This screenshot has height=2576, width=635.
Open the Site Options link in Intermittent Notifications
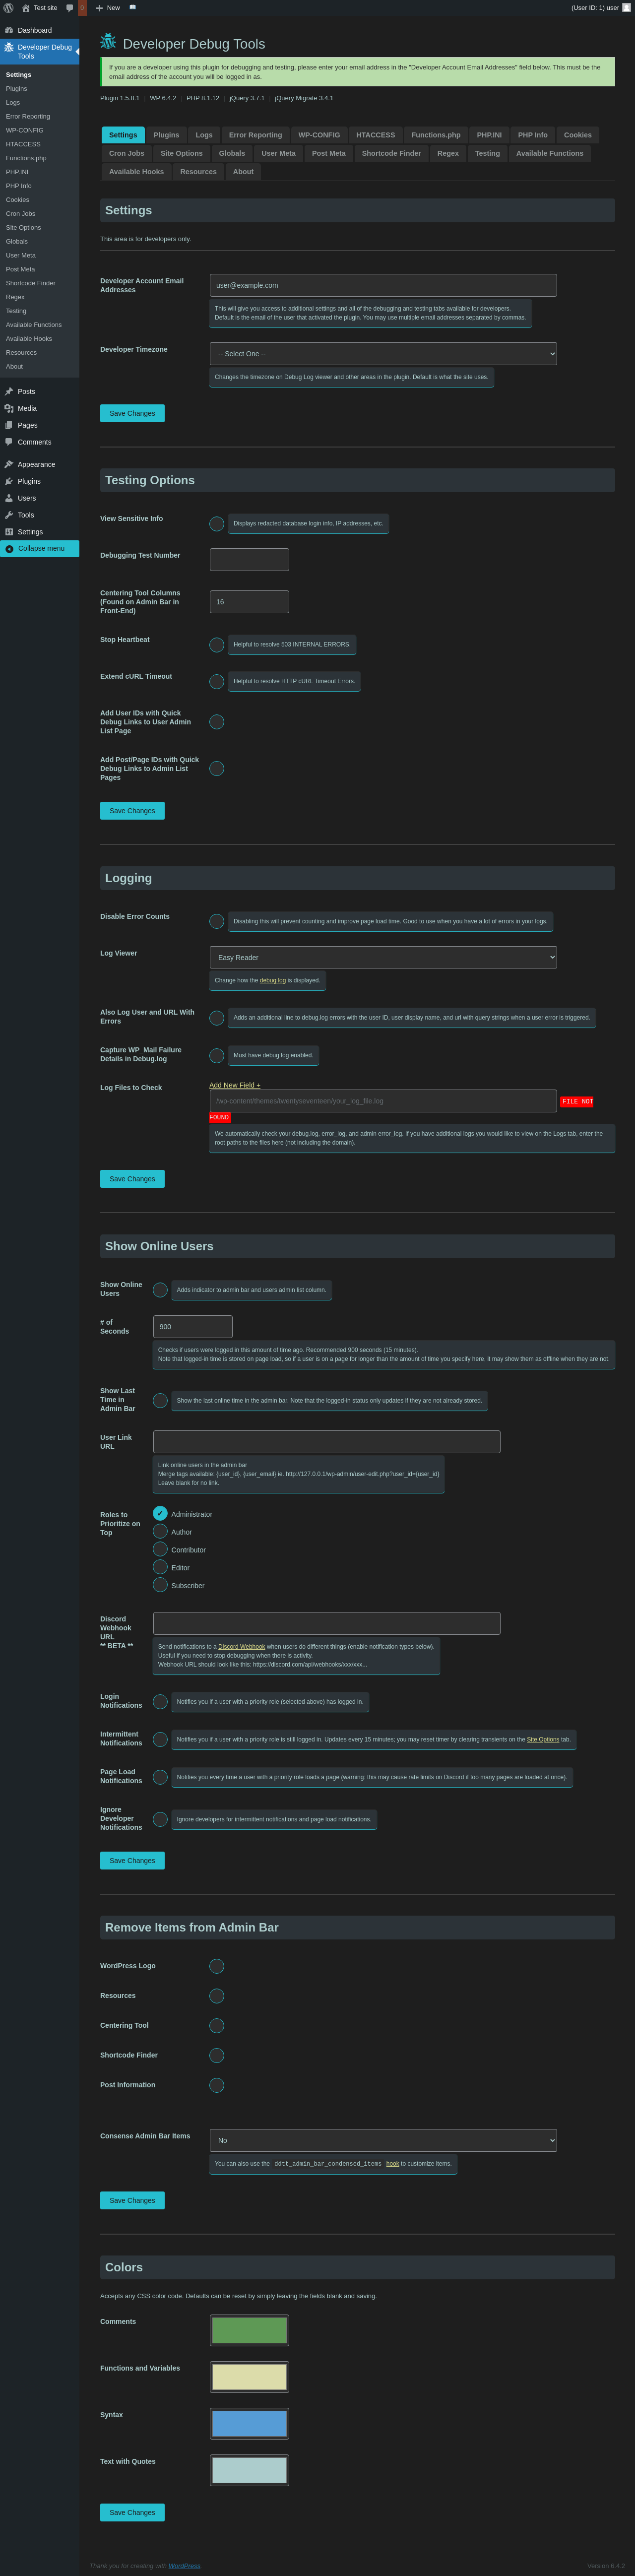(543, 1740)
